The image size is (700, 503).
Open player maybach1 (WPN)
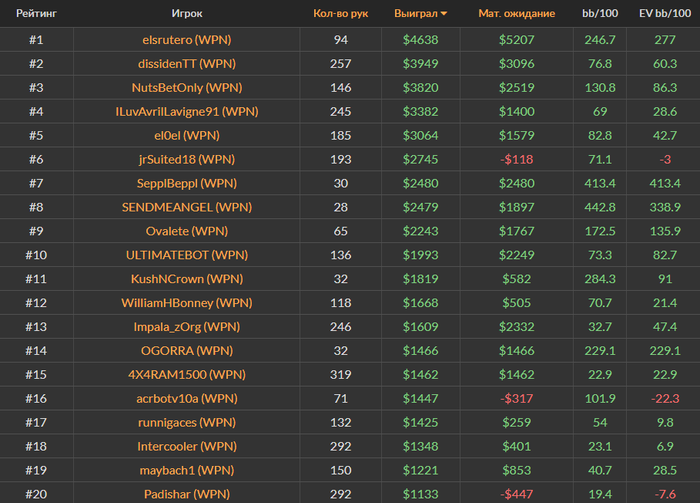(x=187, y=470)
